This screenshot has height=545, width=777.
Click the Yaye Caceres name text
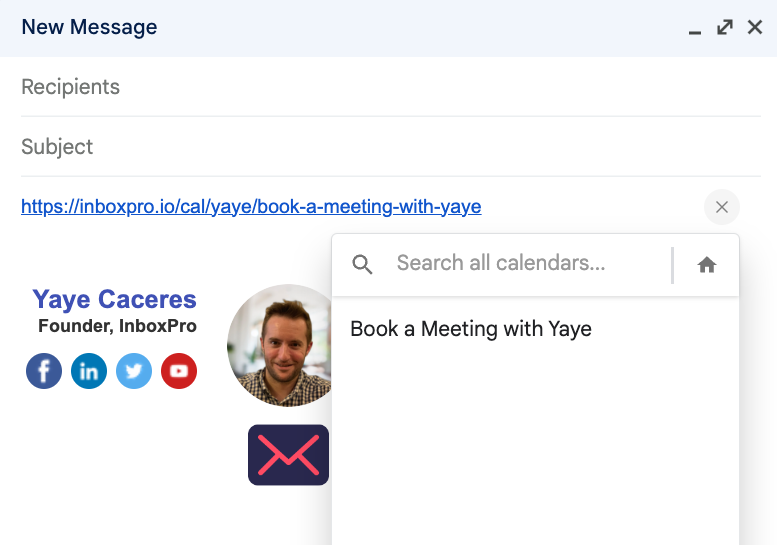(114, 299)
